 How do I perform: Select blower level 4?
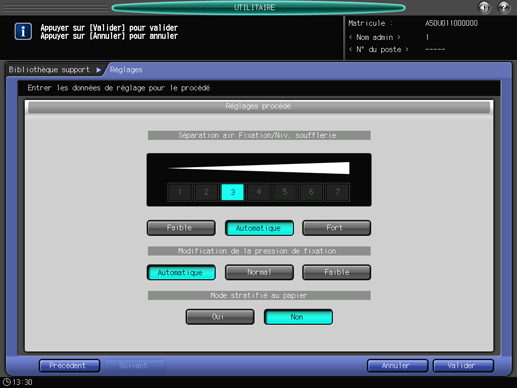click(259, 192)
